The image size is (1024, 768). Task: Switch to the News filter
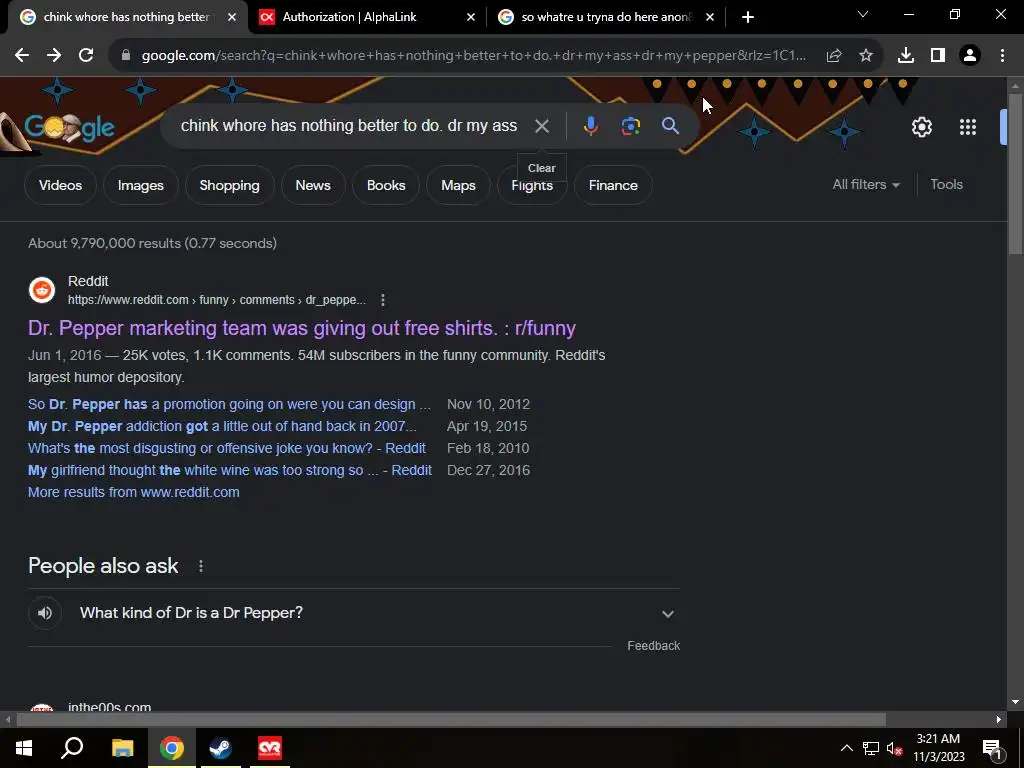(313, 185)
